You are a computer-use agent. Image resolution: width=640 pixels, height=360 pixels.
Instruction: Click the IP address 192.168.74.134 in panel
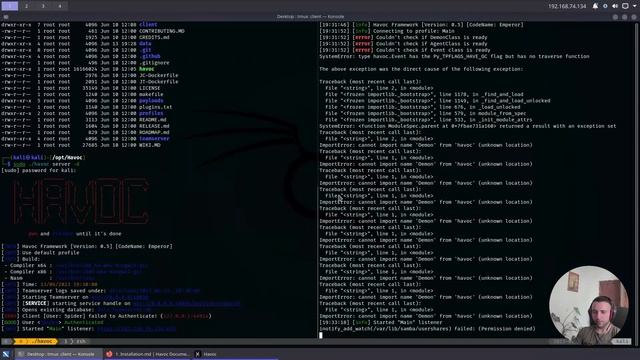(567, 6)
